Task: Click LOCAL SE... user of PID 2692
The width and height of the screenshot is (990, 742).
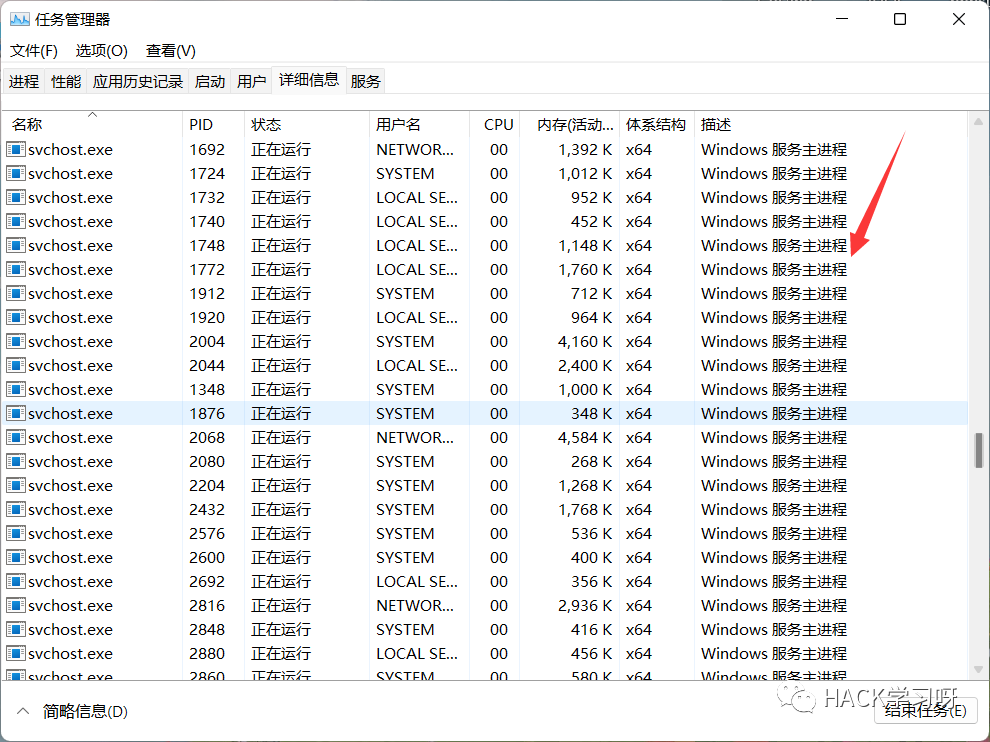Action: tap(417, 582)
